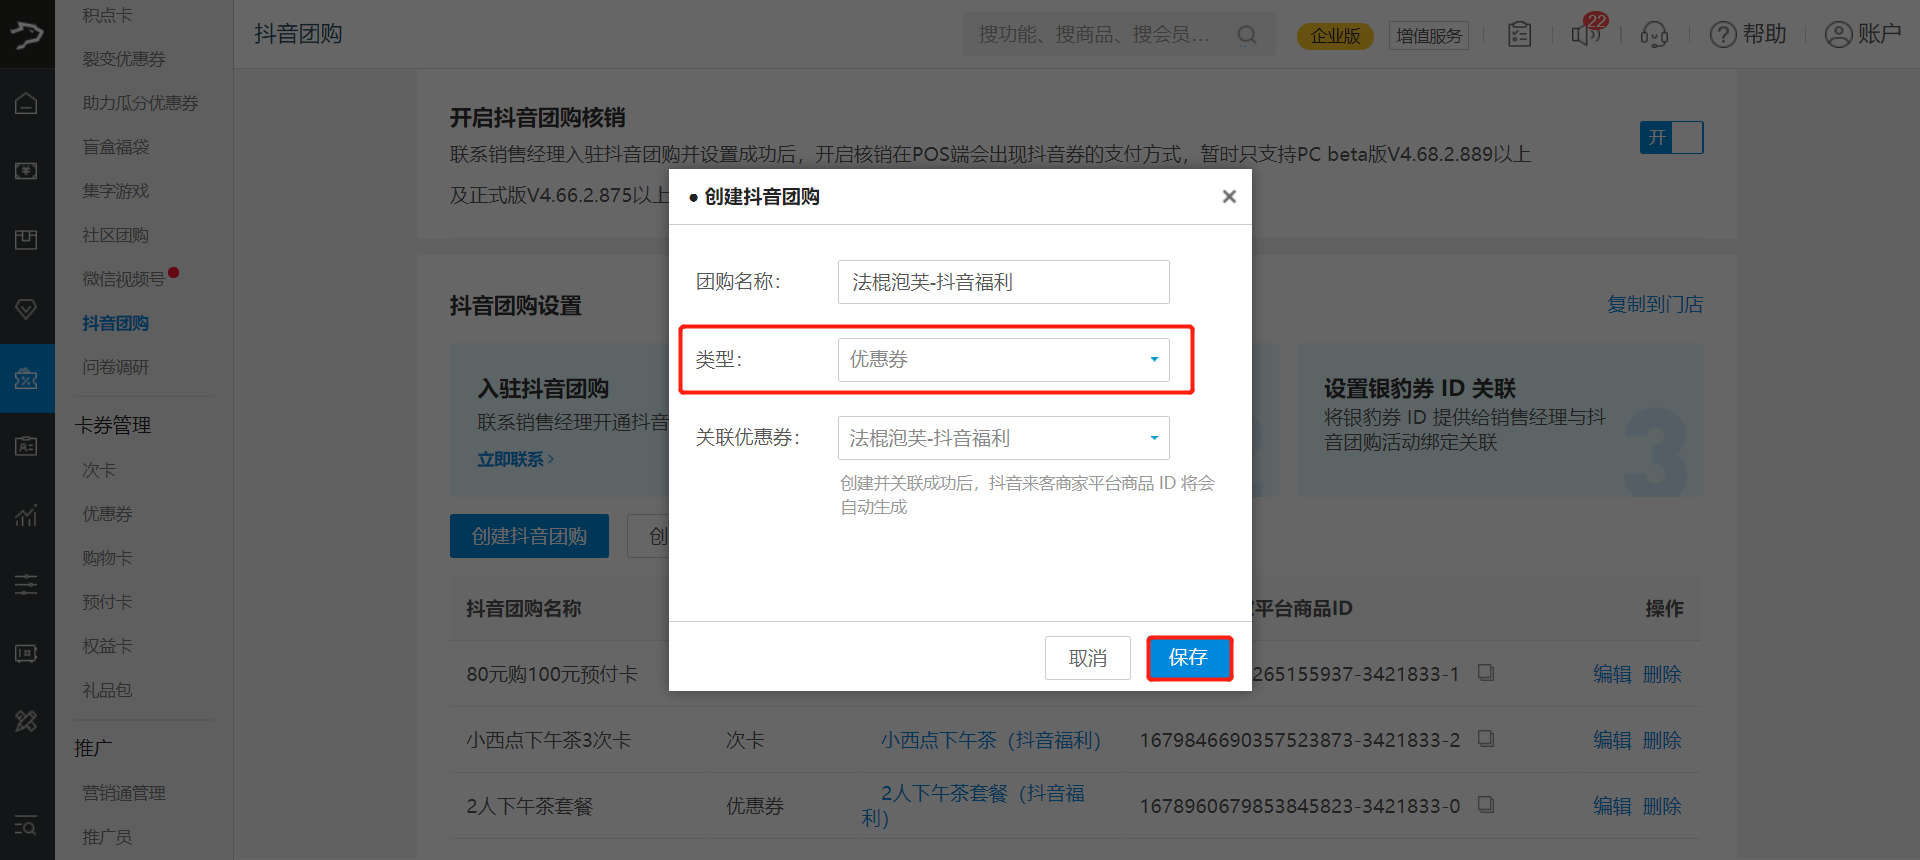Go to 预付卡 in the sidebar
The width and height of the screenshot is (1920, 860).
(x=107, y=603)
